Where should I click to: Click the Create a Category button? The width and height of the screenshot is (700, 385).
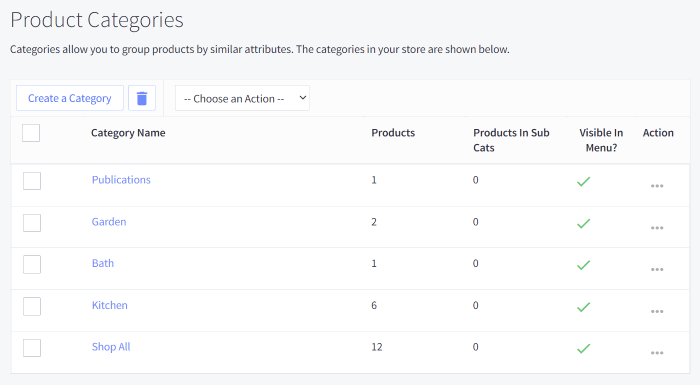tap(70, 98)
